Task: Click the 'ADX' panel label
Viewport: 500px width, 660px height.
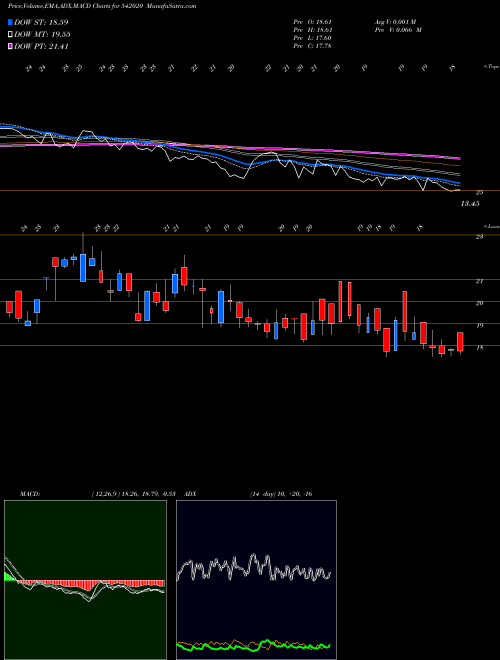Action: (x=191, y=494)
